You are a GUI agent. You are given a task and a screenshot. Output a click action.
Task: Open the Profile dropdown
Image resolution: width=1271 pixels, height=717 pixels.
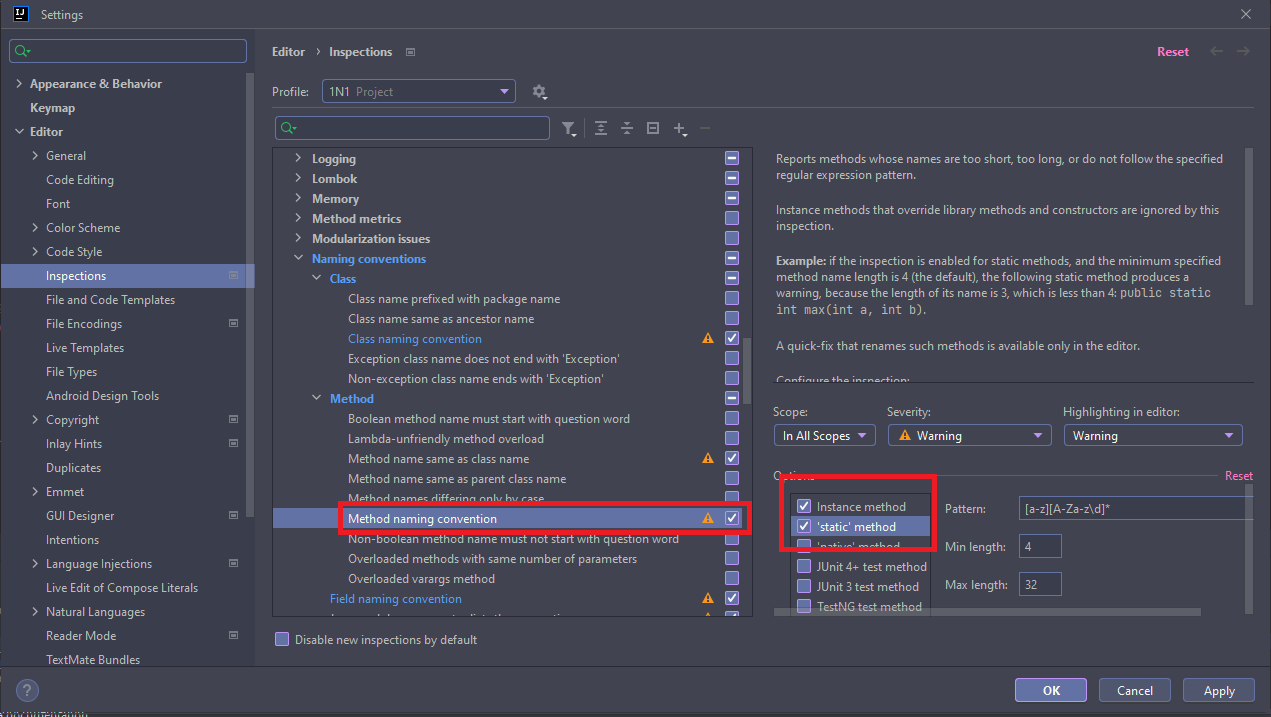tap(418, 92)
